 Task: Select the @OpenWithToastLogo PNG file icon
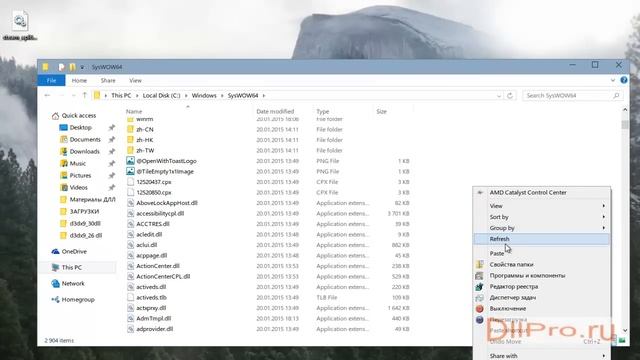tap(130, 161)
